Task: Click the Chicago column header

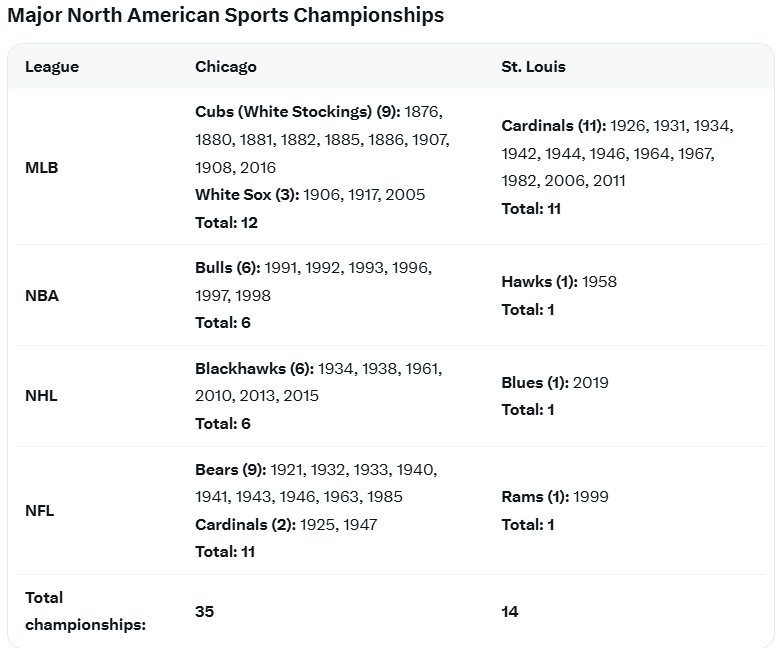Action: [226, 67]
